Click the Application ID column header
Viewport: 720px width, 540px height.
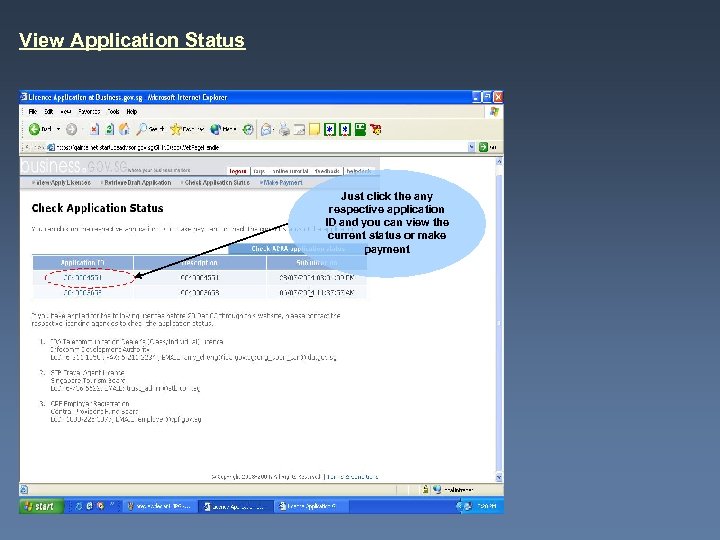point(83,263)
